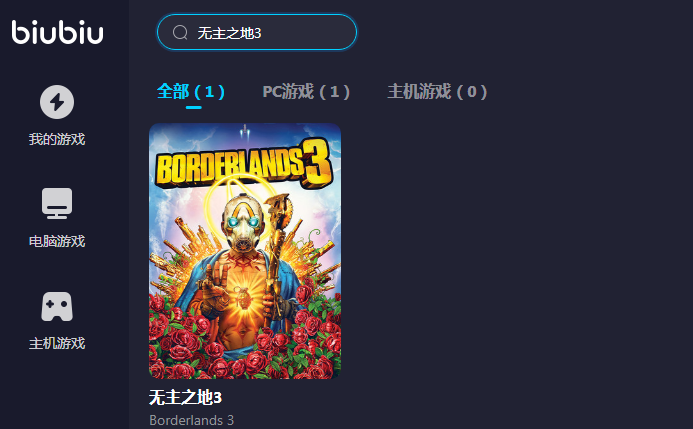Select the gamepad icon for console games
The height and width of the screenshot is (429, 693).
(x=57, y=306)
